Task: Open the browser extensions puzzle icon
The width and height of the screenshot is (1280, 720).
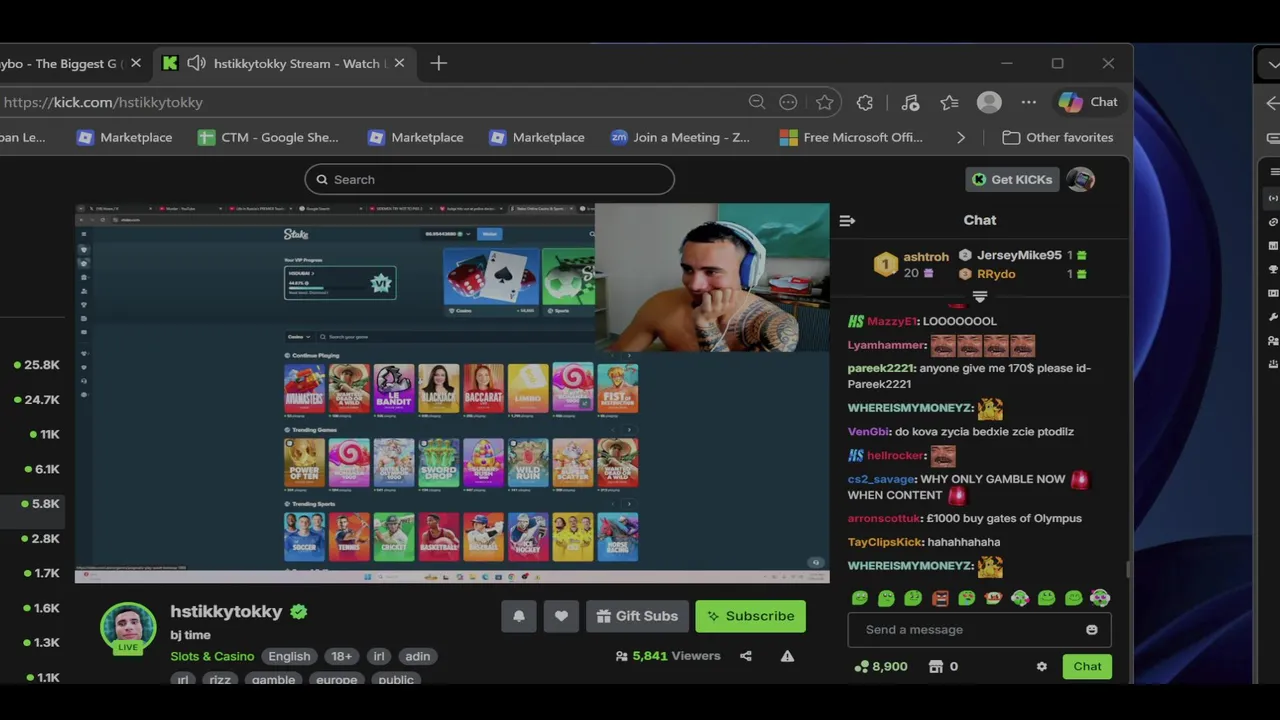Action: pyautogui.click(x=865, y=102)
